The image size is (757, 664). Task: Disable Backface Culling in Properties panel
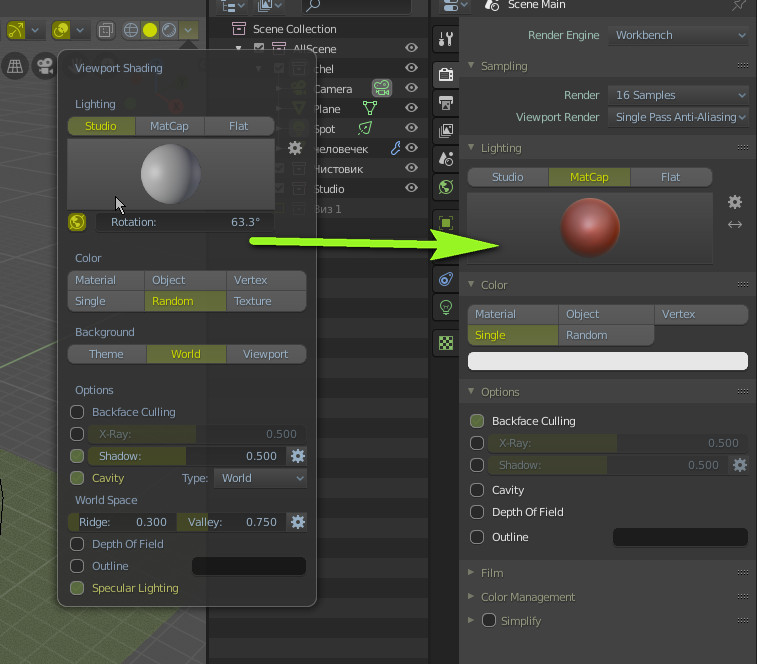coord(477,421)
